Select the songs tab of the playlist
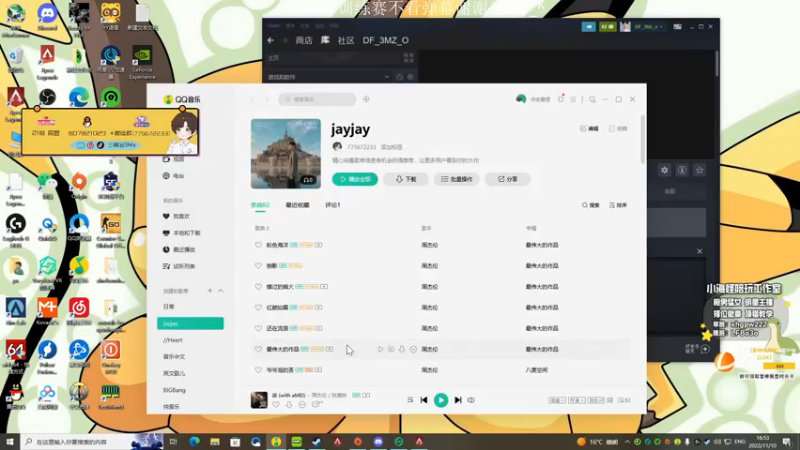Image resolution: width=800 pixels, height=450 pixels. tap(260, 205)
